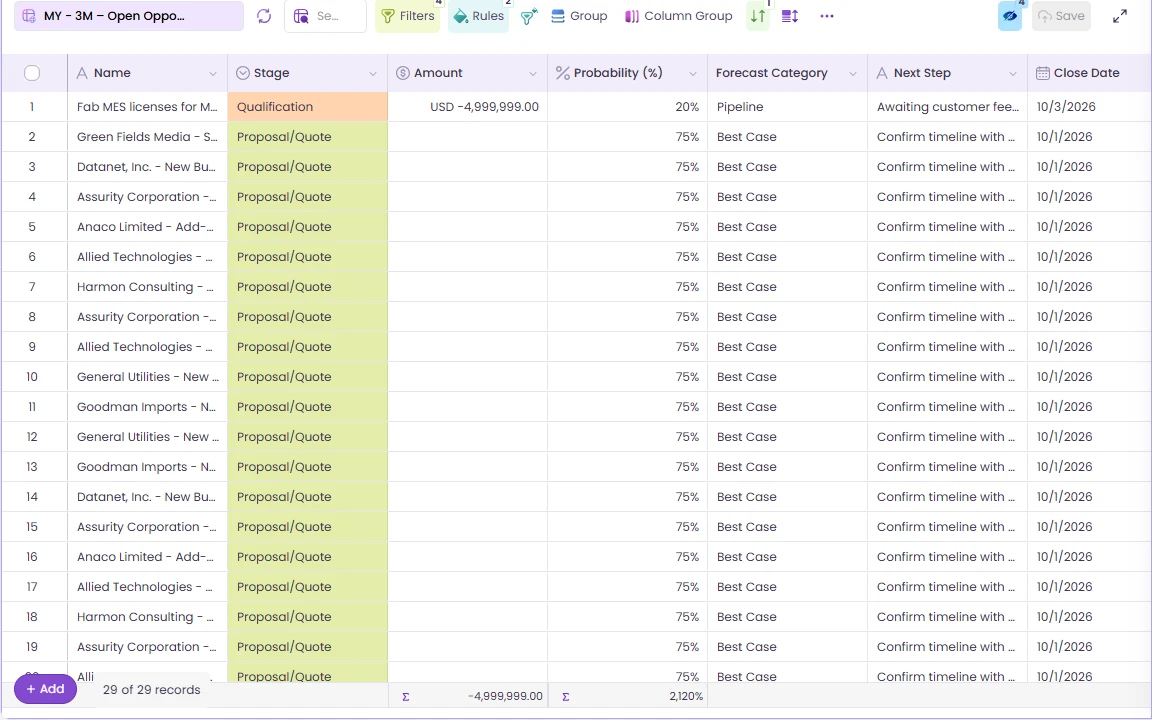This screenshot has width=1152, height=720.
Task: Click the Stage column picklist icon
Action: coord(242,73)
